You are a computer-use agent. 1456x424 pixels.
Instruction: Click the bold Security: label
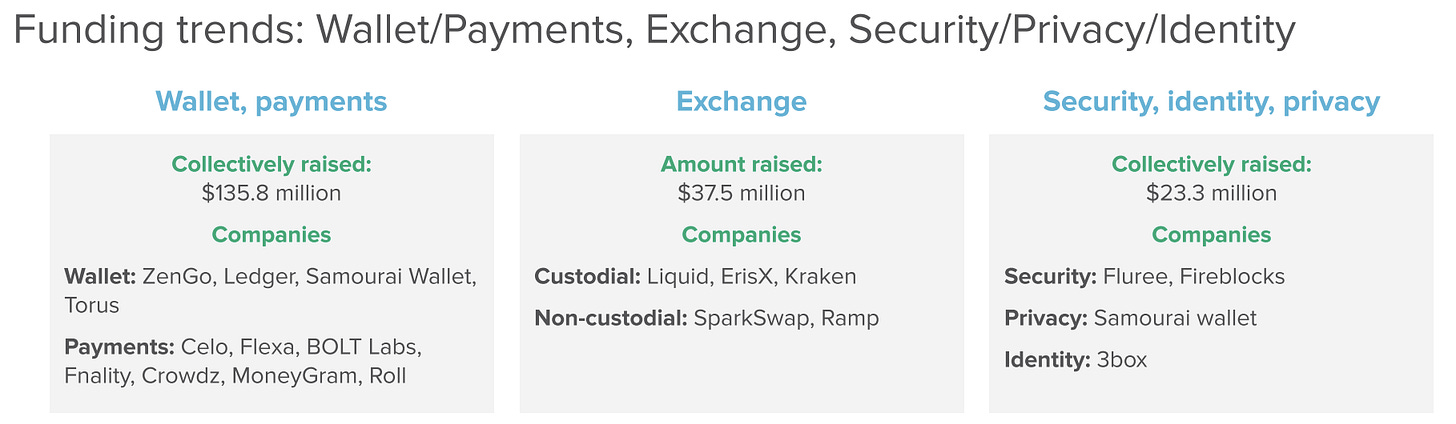[x=1050, y=276]
